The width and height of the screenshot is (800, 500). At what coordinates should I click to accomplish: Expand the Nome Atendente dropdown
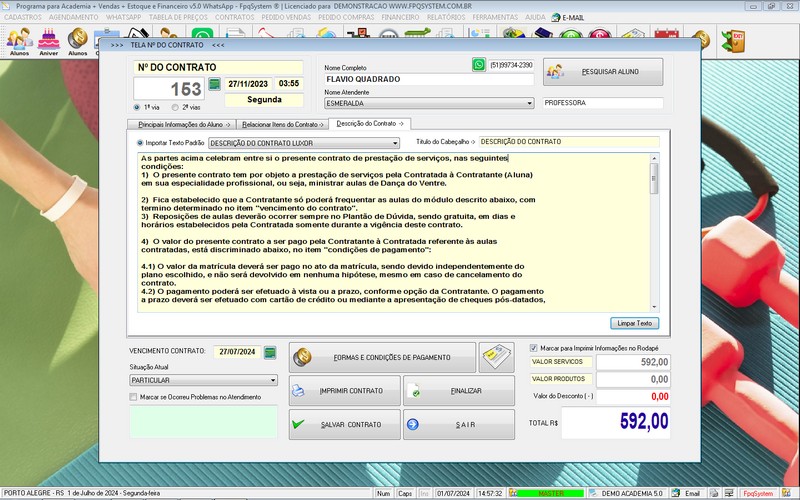(528, 102)
